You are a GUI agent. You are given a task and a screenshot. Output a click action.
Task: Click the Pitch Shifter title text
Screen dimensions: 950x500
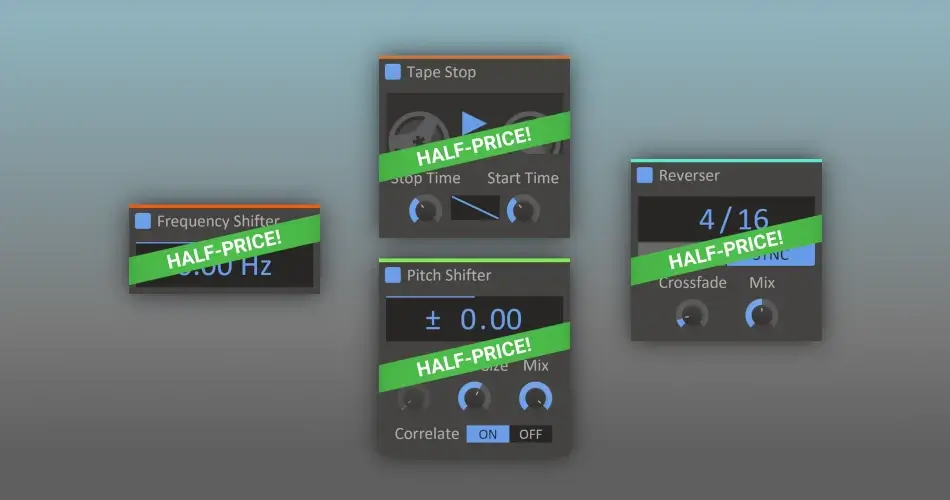449,275
